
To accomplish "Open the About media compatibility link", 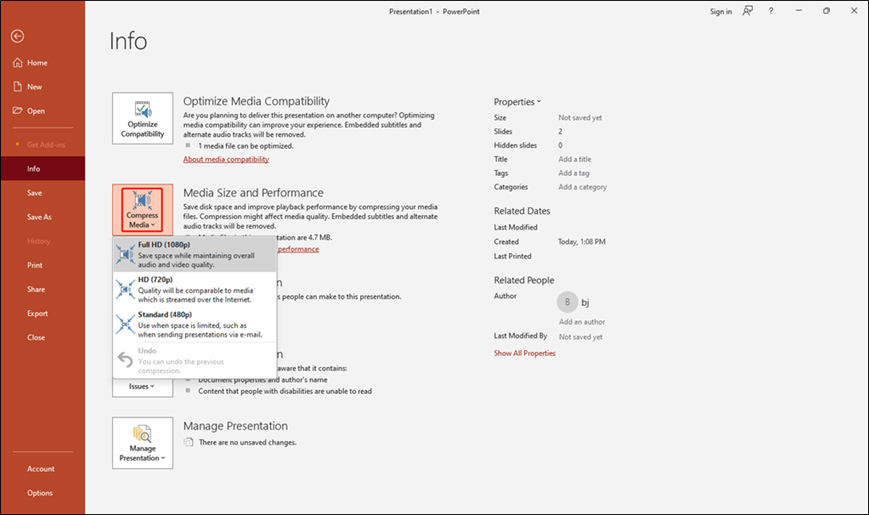I will [x=226, y=159].
